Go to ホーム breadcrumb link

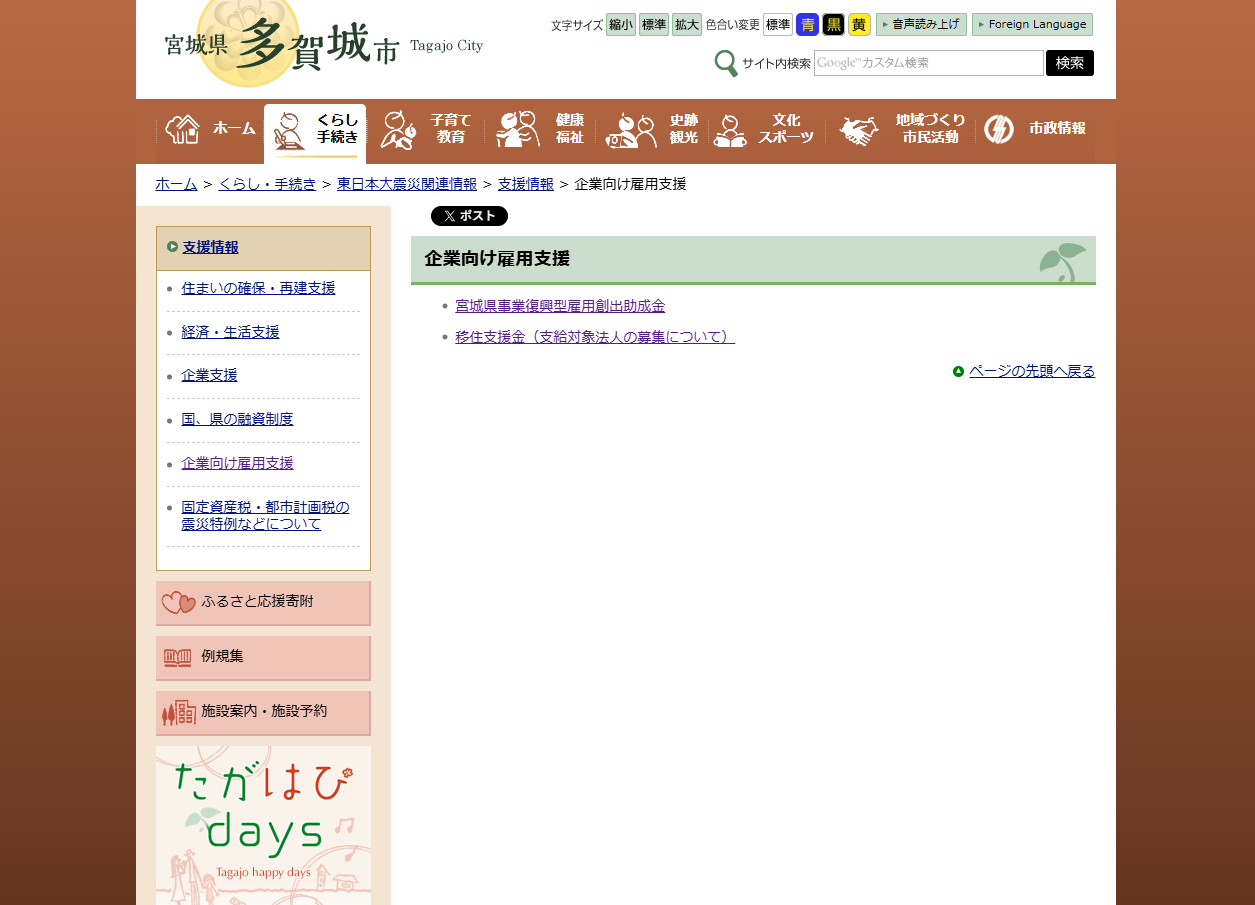[176, 184]
